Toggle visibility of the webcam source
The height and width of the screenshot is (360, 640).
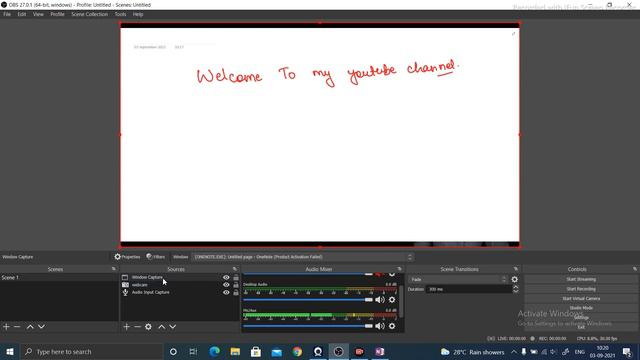click(226, 285)
